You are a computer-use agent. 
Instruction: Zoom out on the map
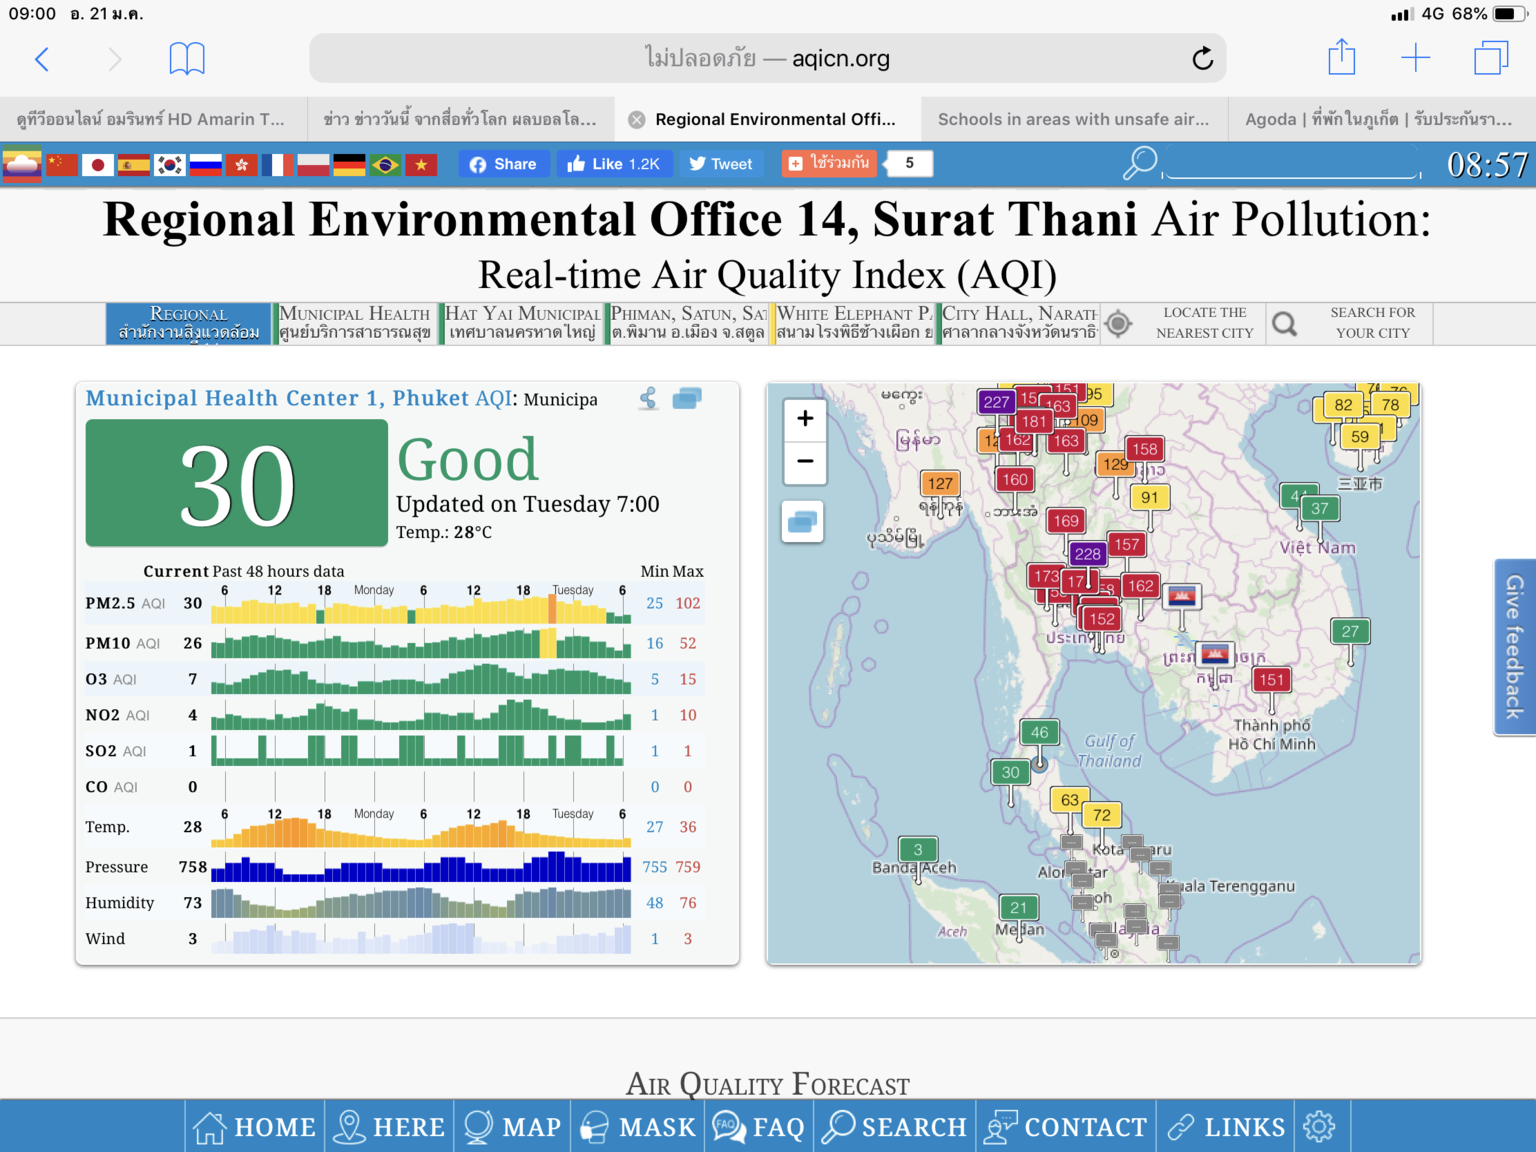coord(805,462)
